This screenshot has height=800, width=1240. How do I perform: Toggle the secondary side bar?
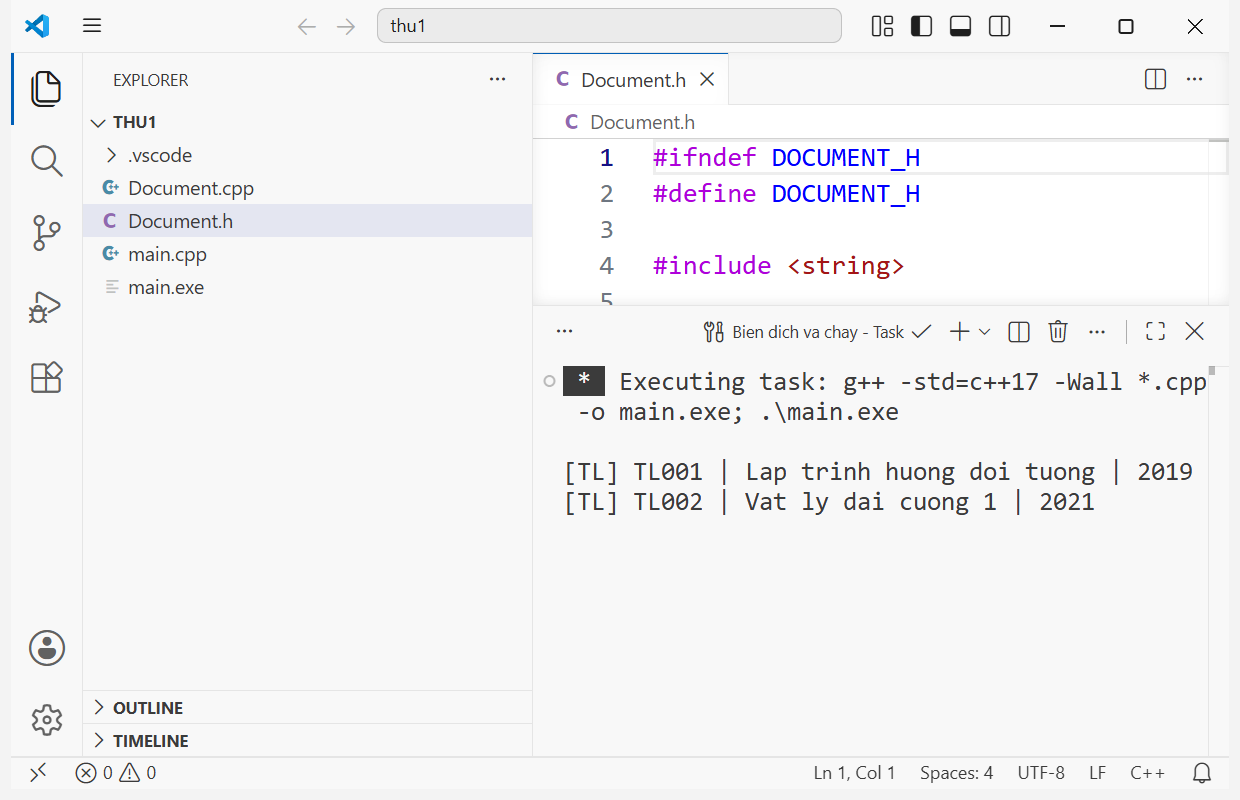999,26
